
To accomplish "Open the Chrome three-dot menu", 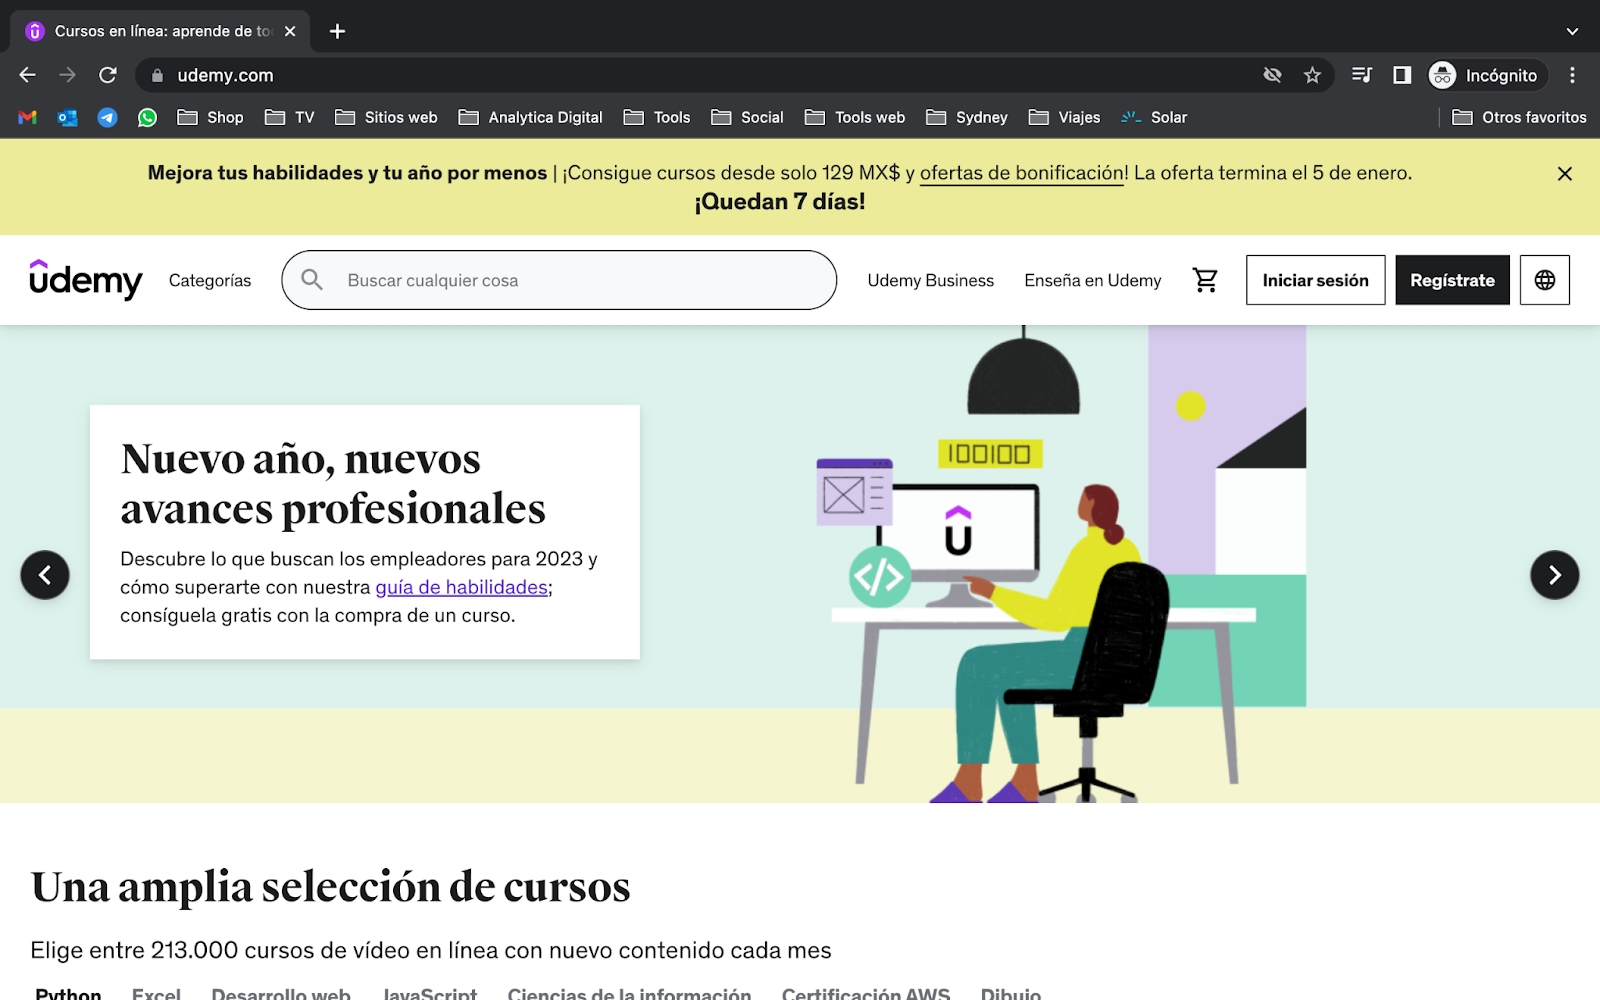I will pos(1572,75).
